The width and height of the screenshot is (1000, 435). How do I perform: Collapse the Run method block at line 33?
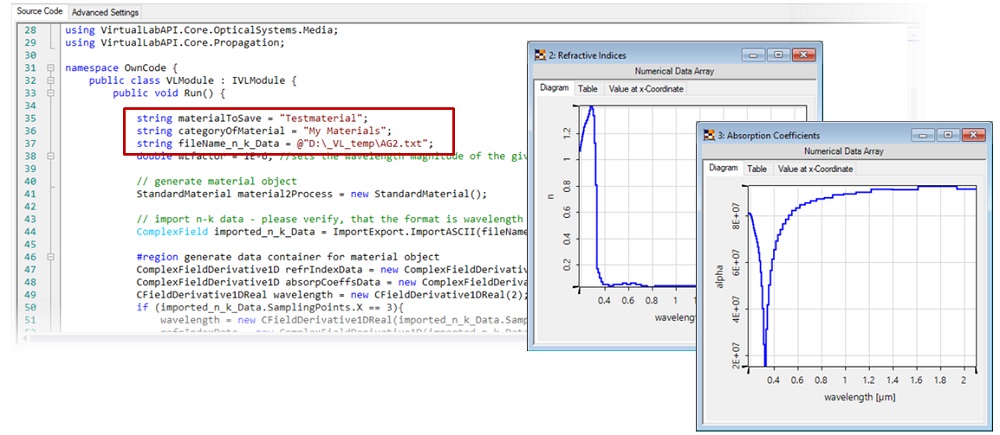tap(50, 92)
